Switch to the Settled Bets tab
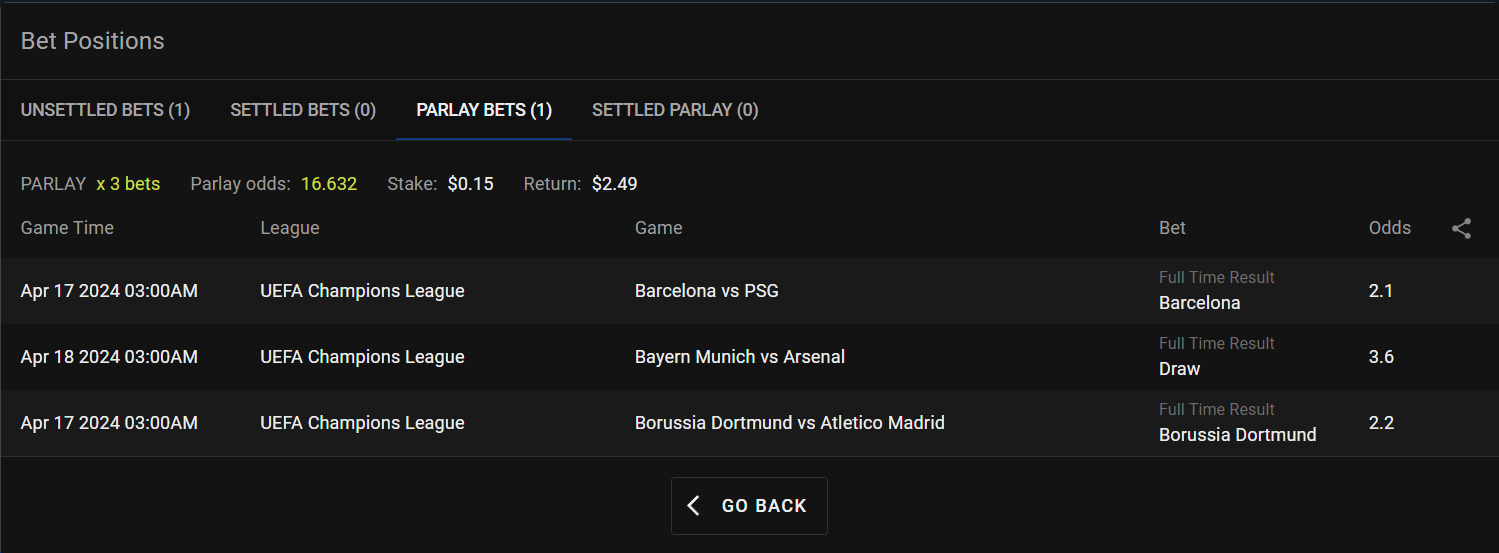 point(303,110)
